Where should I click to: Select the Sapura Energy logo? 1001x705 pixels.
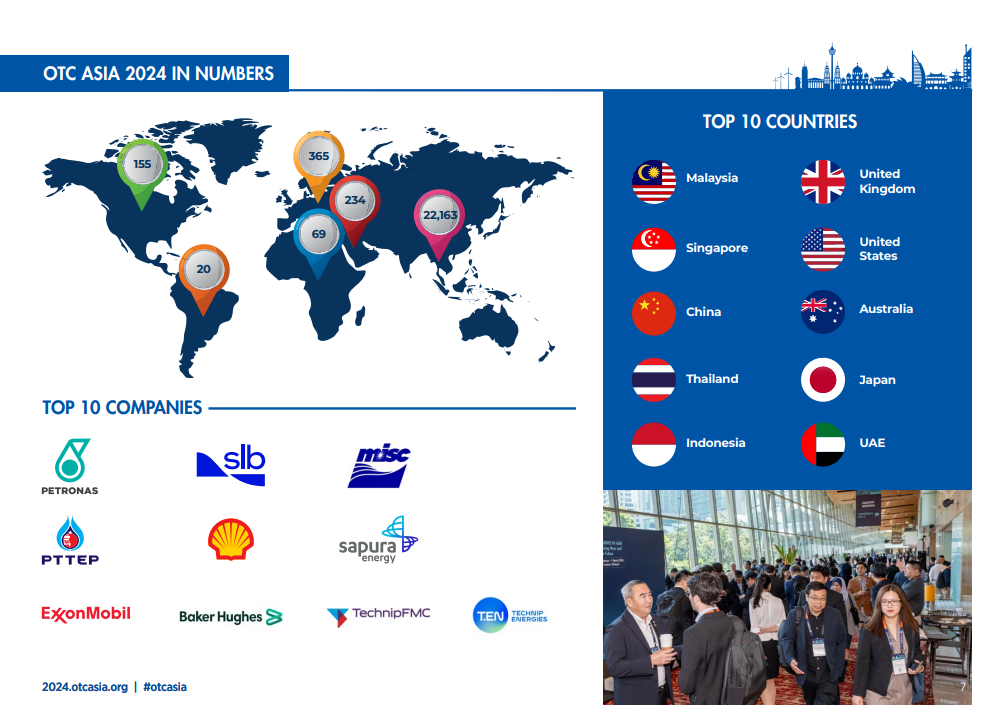tap(378, 540)
